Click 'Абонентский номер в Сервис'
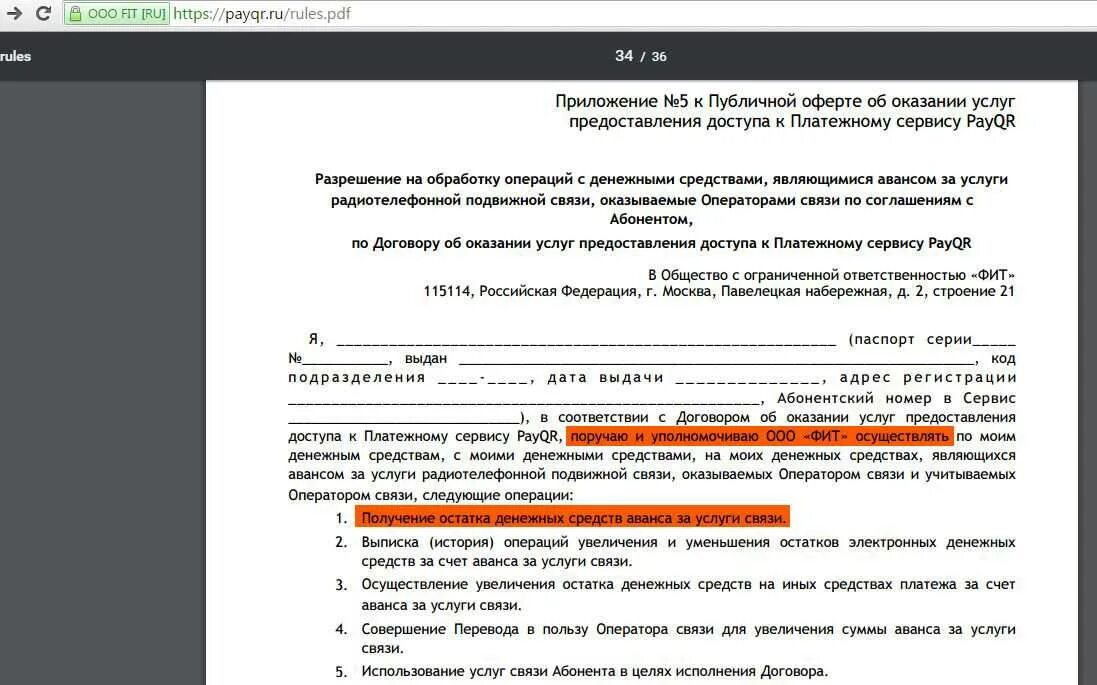This screenshot has width=1097, height=685. point(896,398)
